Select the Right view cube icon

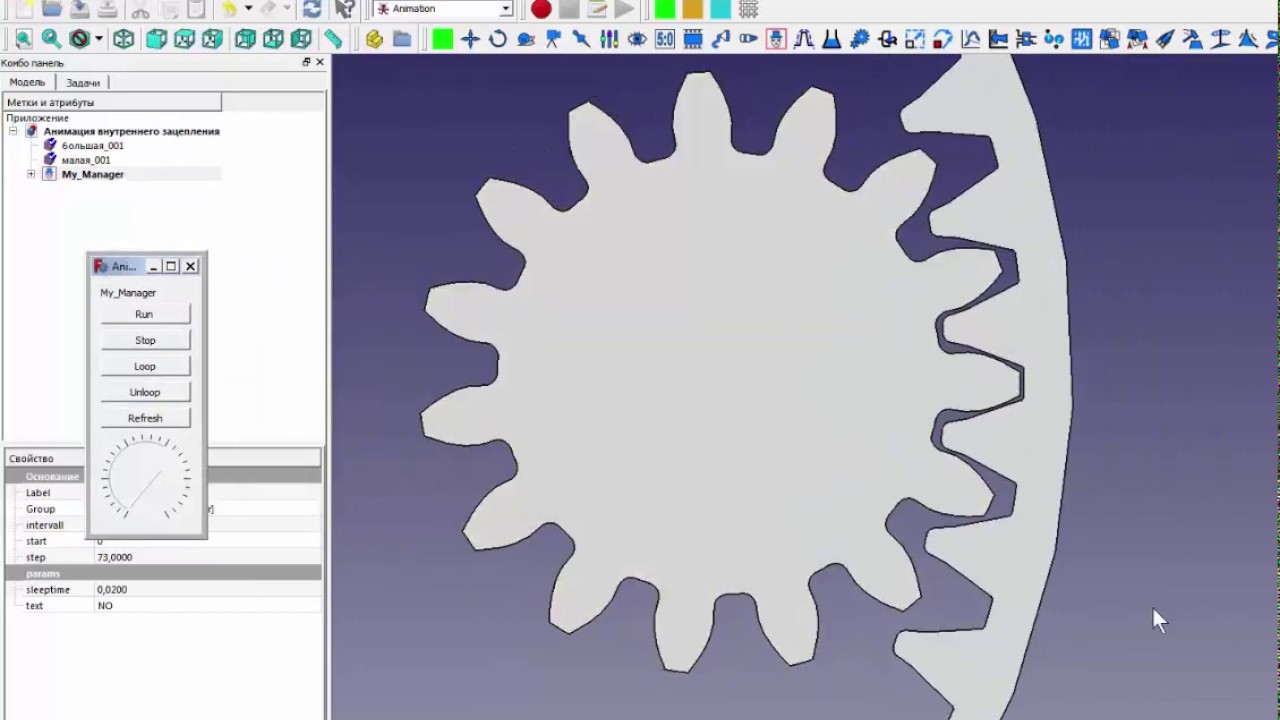point(212,39)
